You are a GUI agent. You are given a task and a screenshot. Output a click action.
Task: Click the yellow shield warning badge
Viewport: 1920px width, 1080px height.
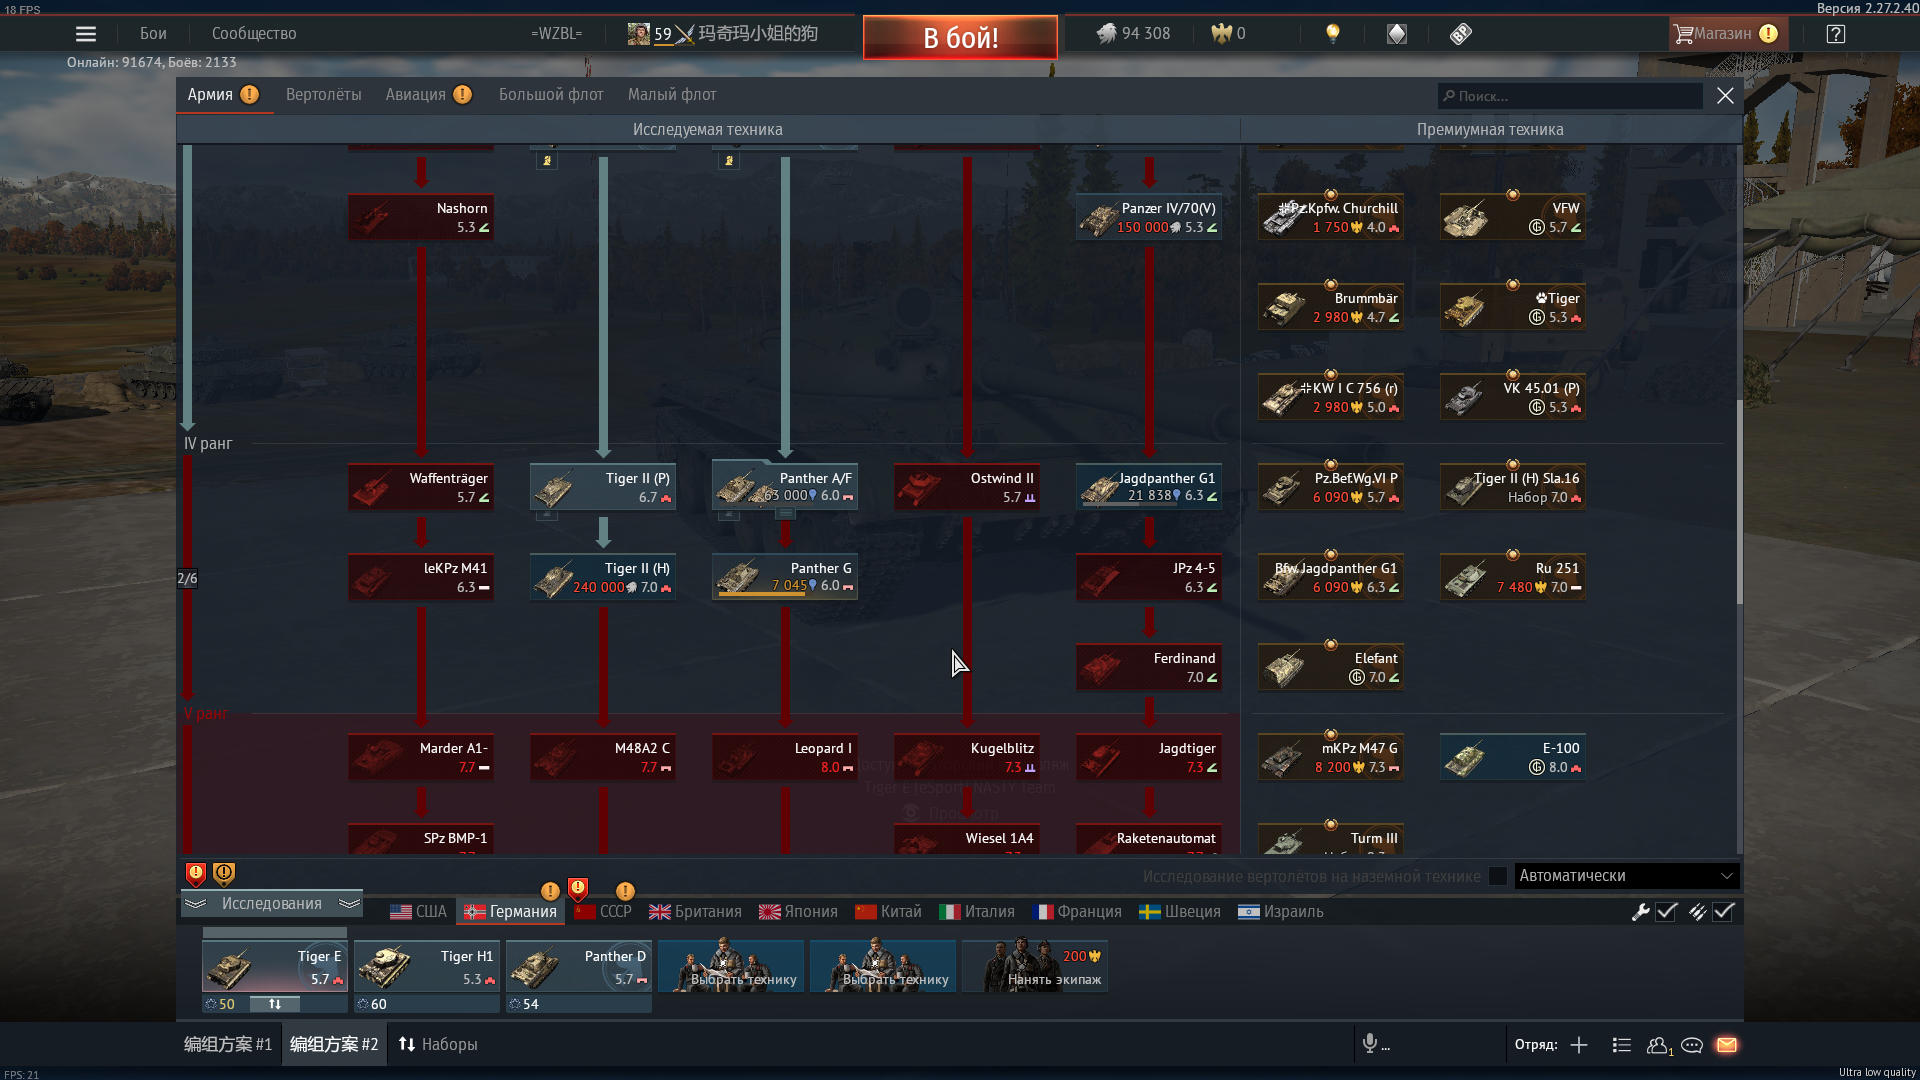point(224,875)
